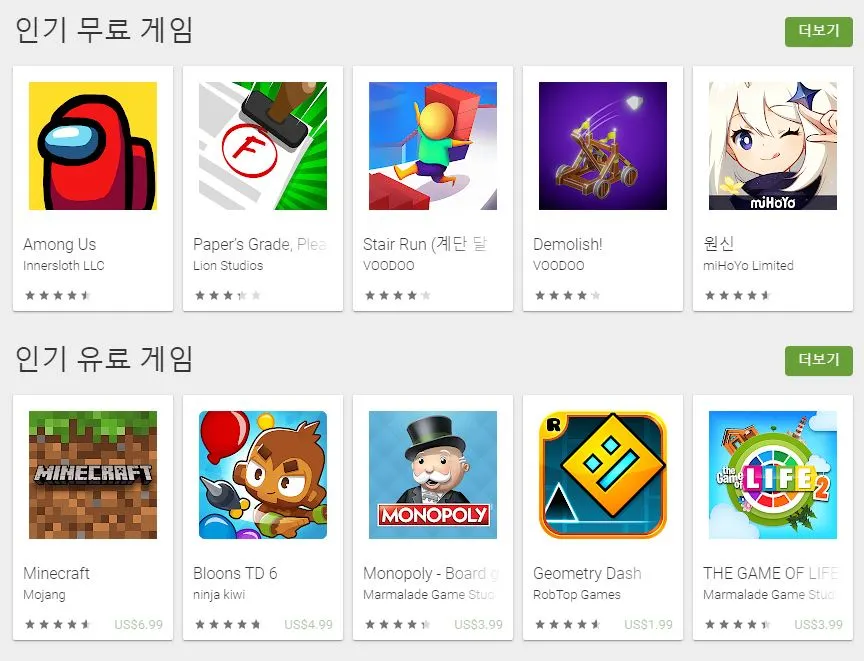The height and width of the screenshot is (661, 864).
Task: Open the Bloons TD 6 monkey icon
Action: 263,475
